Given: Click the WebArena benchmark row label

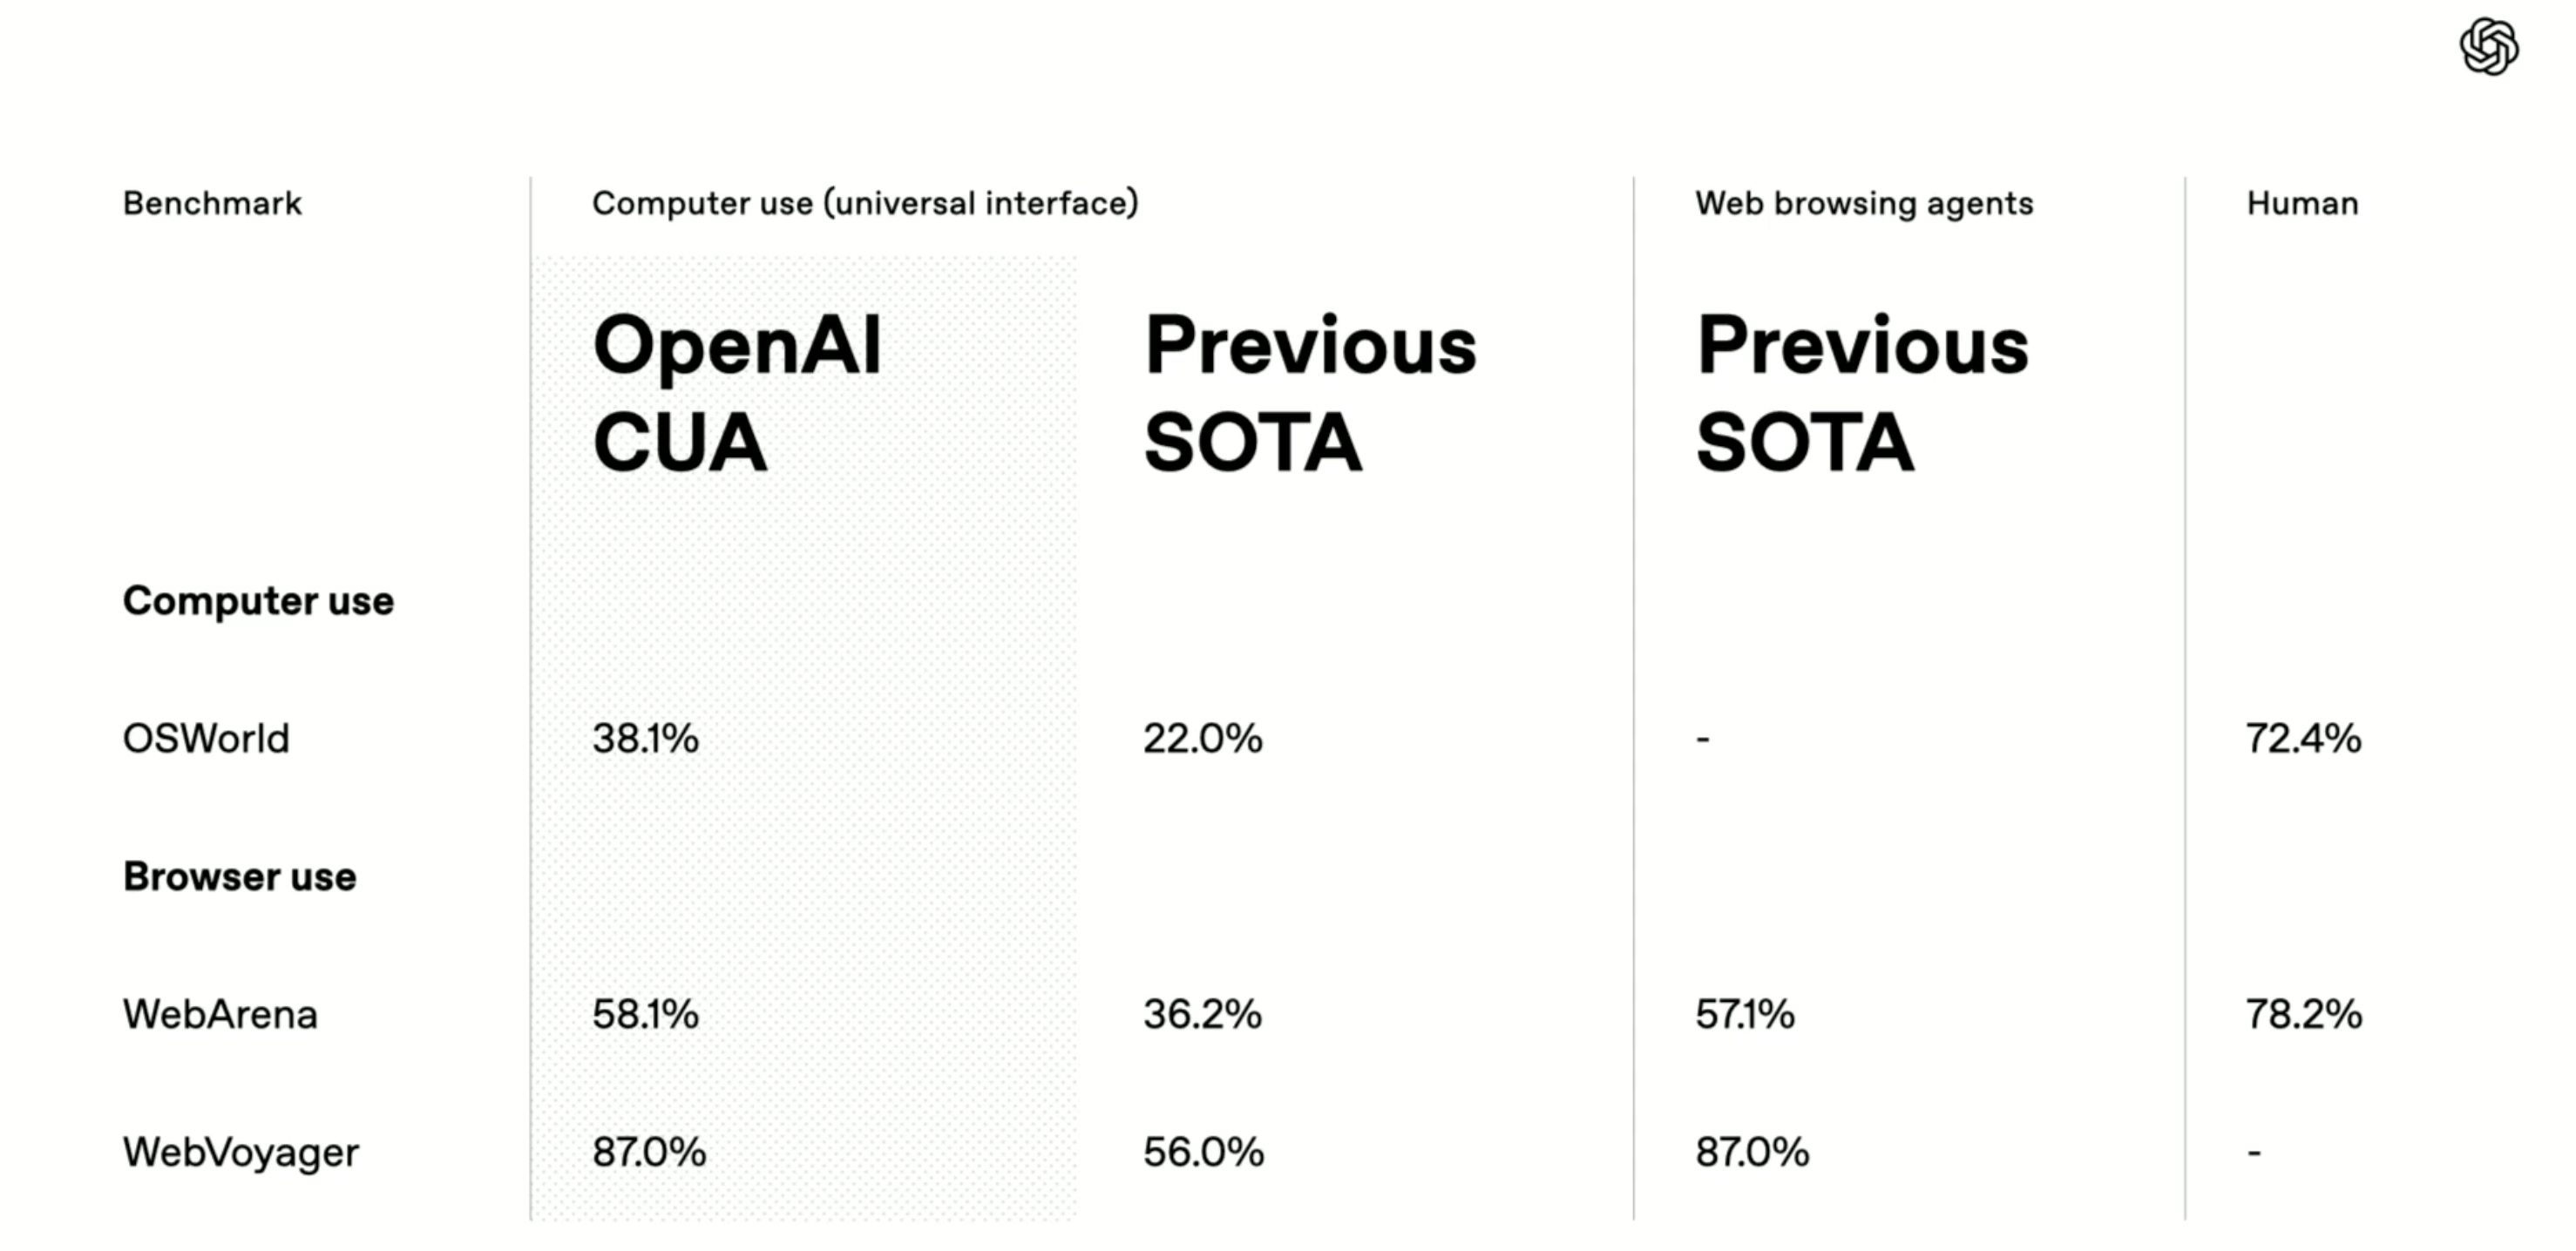Looking at the screenshot, I should click(x=220, y=1014).
